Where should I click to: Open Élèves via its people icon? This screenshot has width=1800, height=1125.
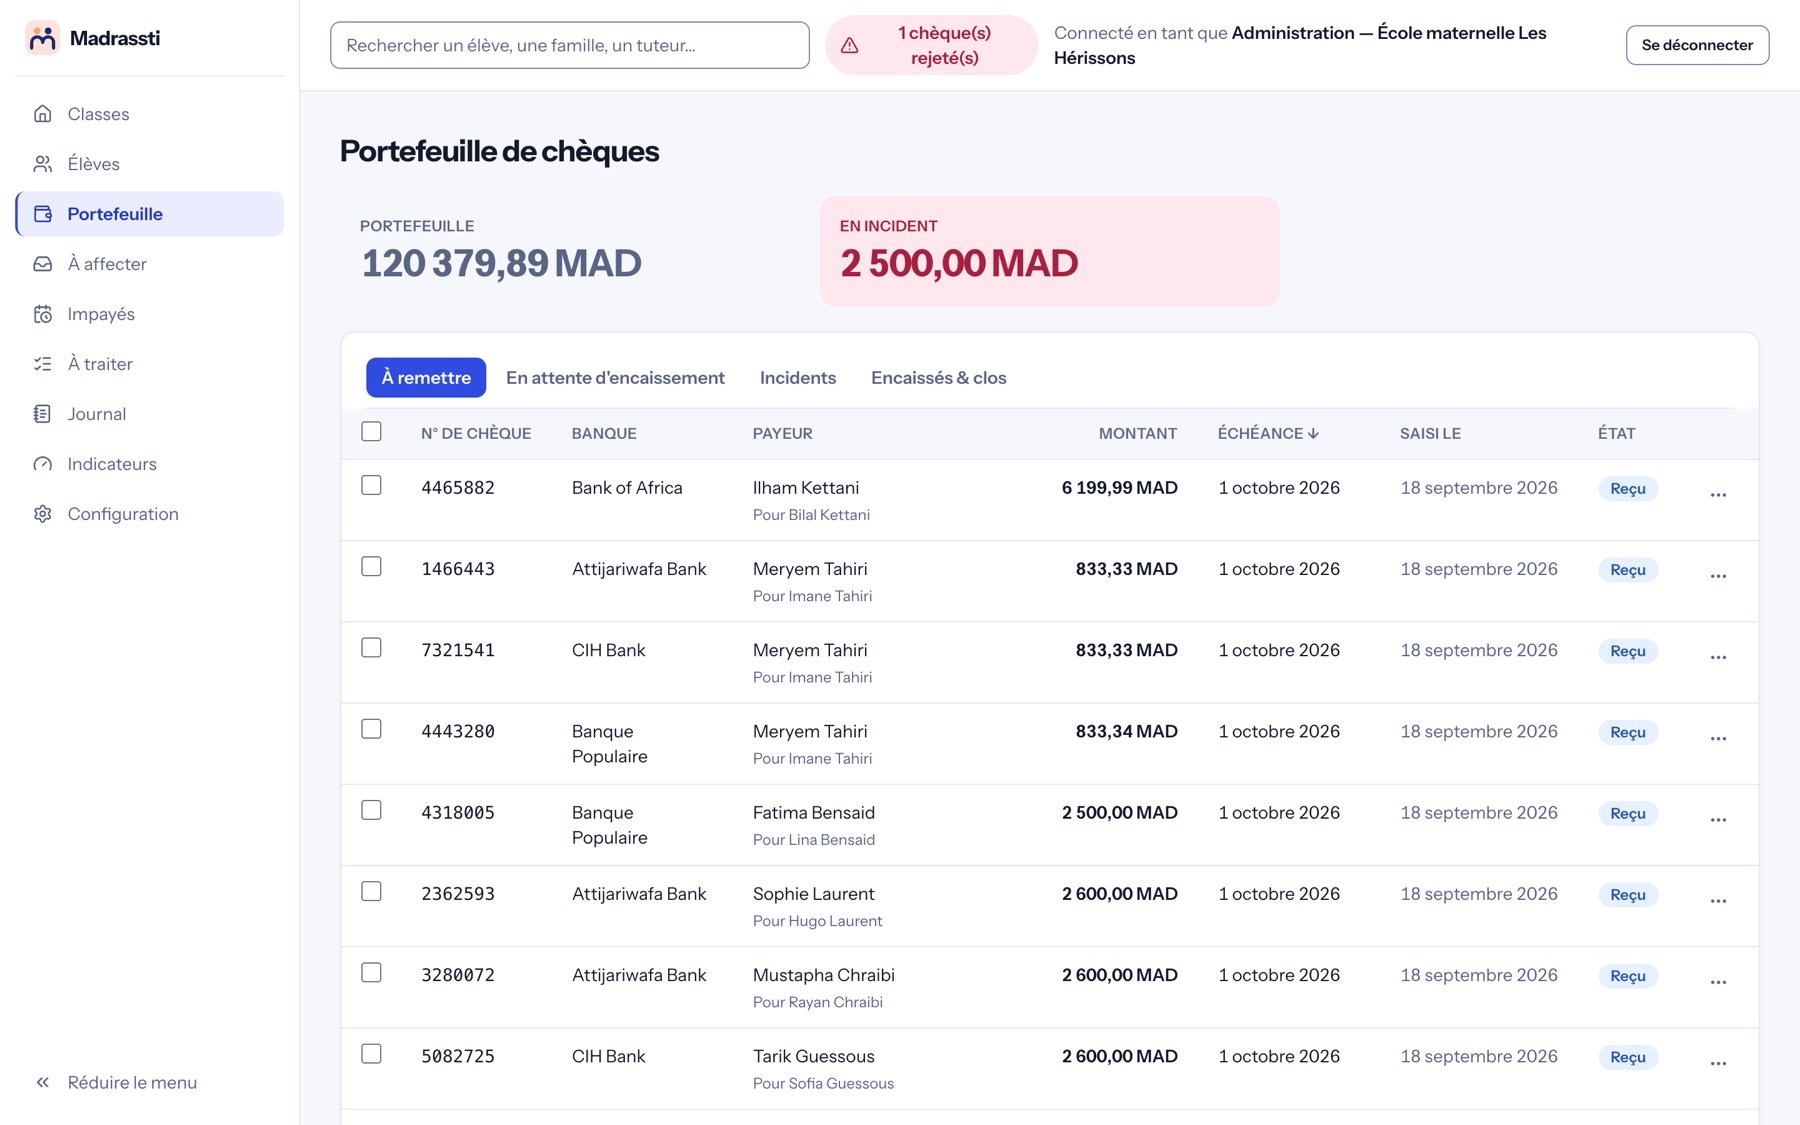[42, 164]
